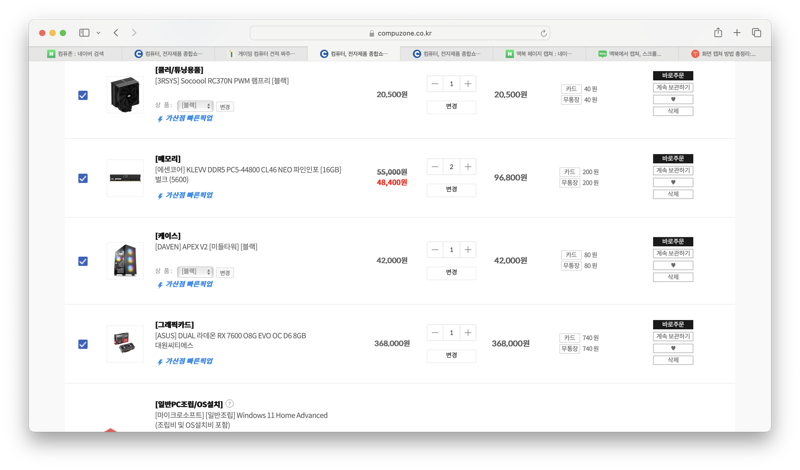Viewport: 800px width, 470px height.
Task: Open sidebar options dropdown arrow
Action: tap(98, 33)
